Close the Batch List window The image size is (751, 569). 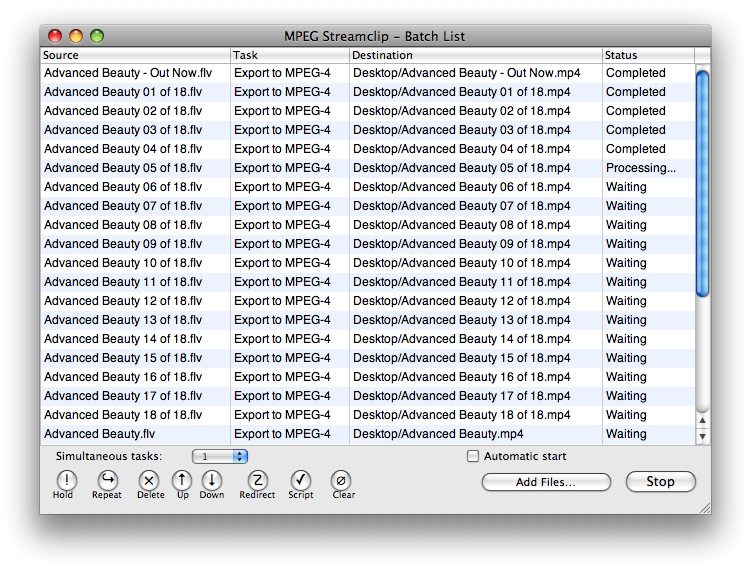click(x=55, y=36)
